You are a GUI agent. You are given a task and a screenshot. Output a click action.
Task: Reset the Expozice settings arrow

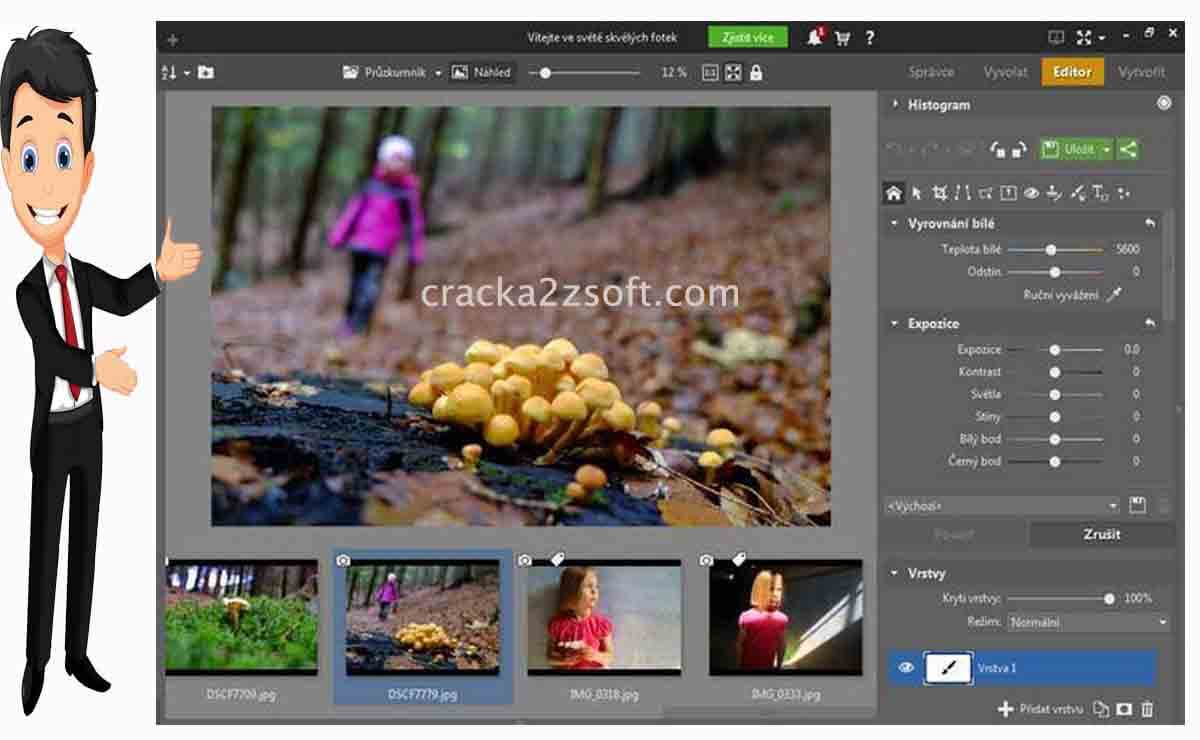pos(1150,324)
